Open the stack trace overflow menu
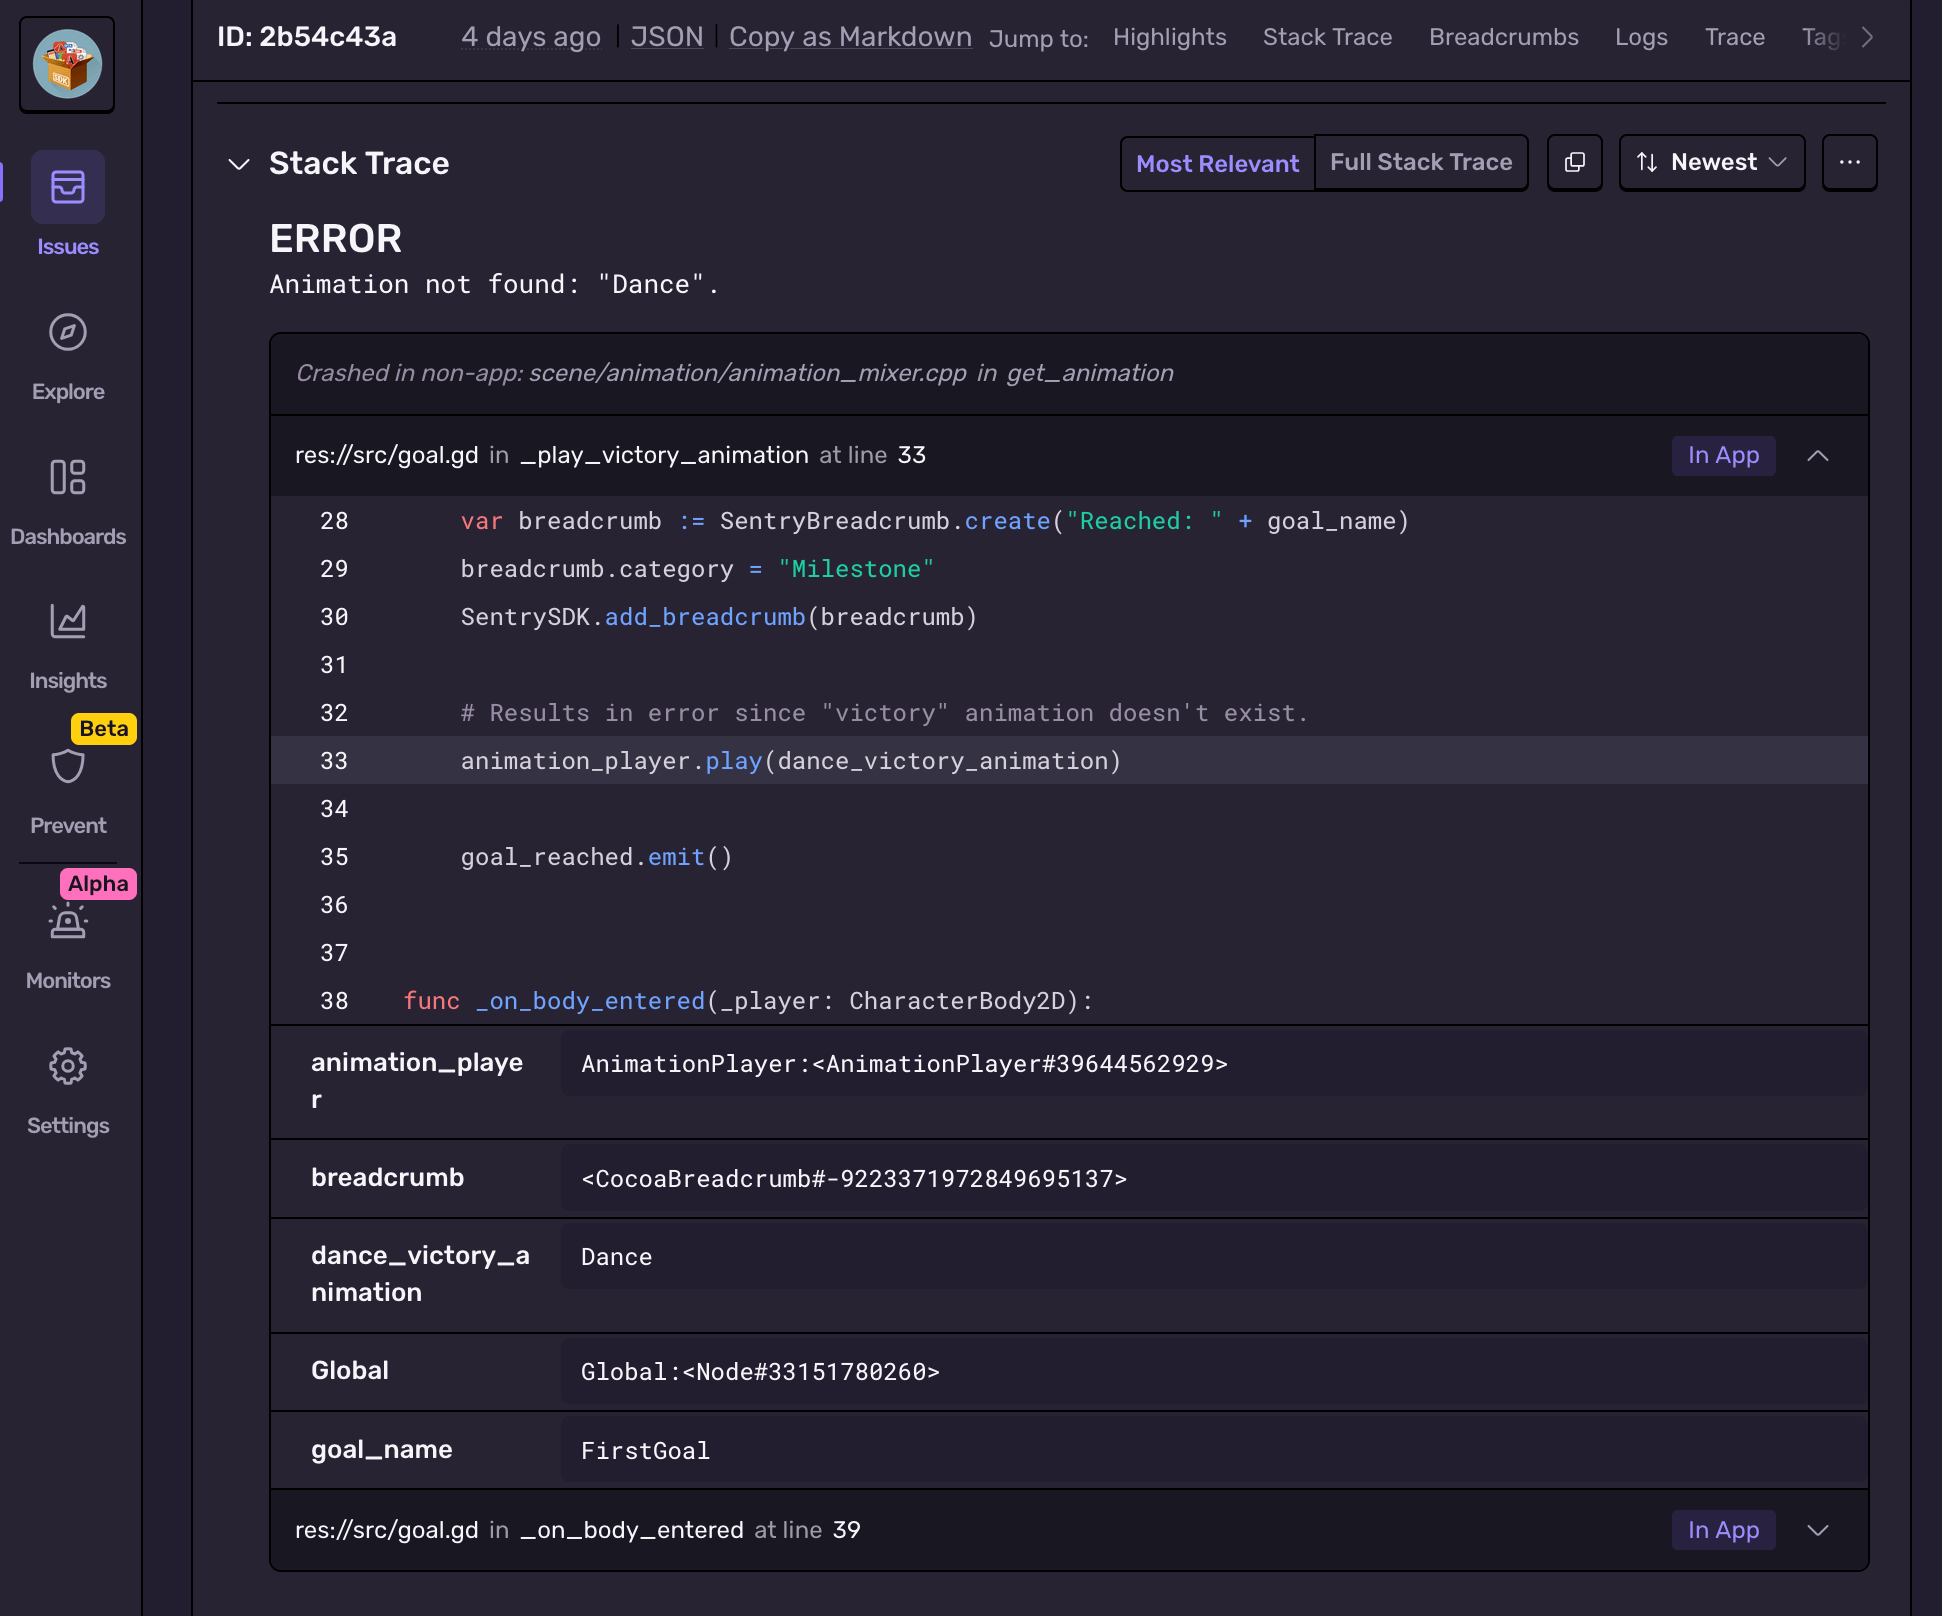This screenshot has height=1616, width=1942. click(x=1849, y=162)
